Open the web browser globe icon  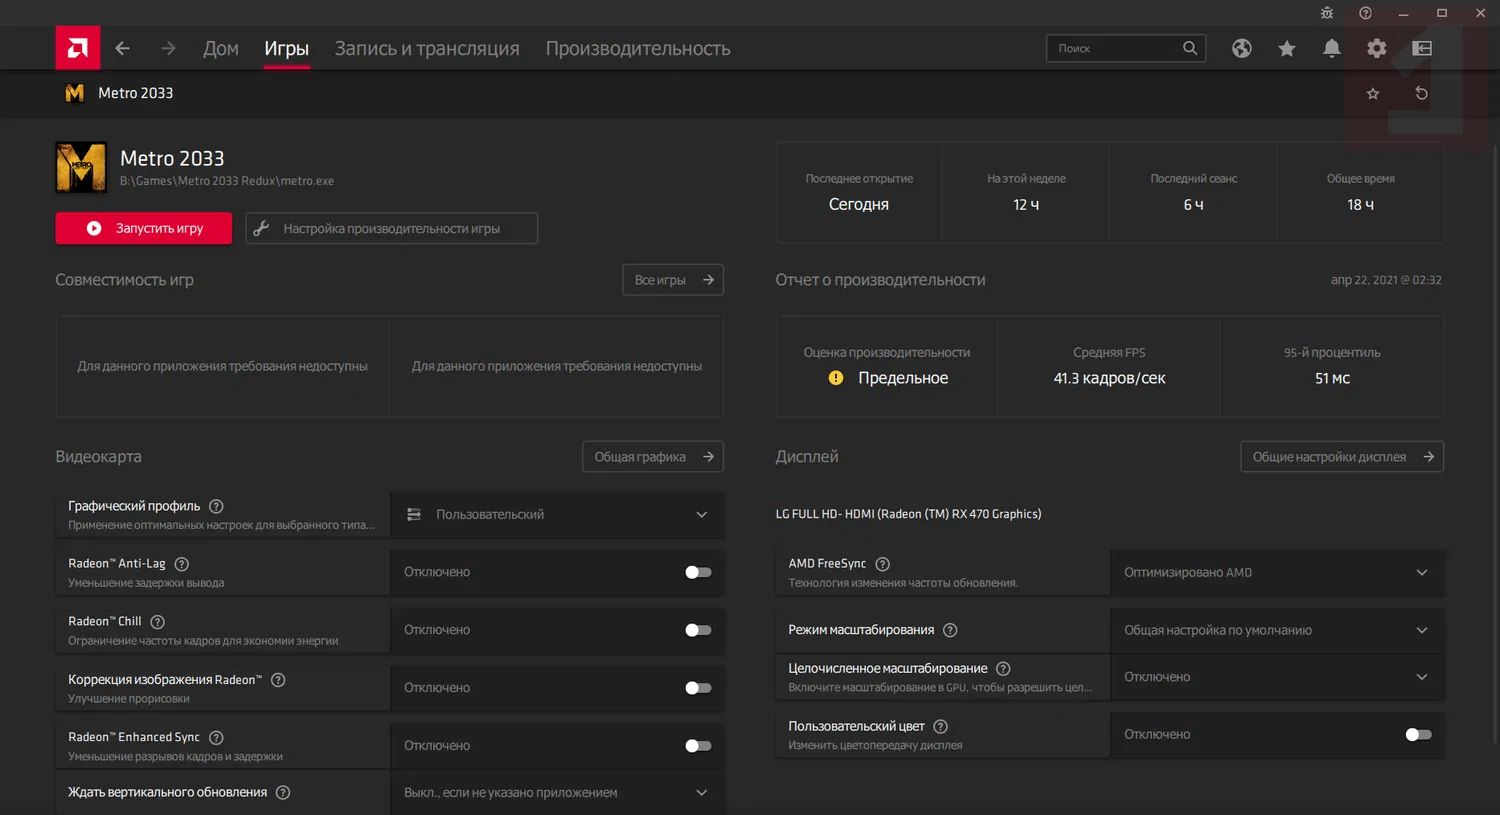tap(1241, 48)
